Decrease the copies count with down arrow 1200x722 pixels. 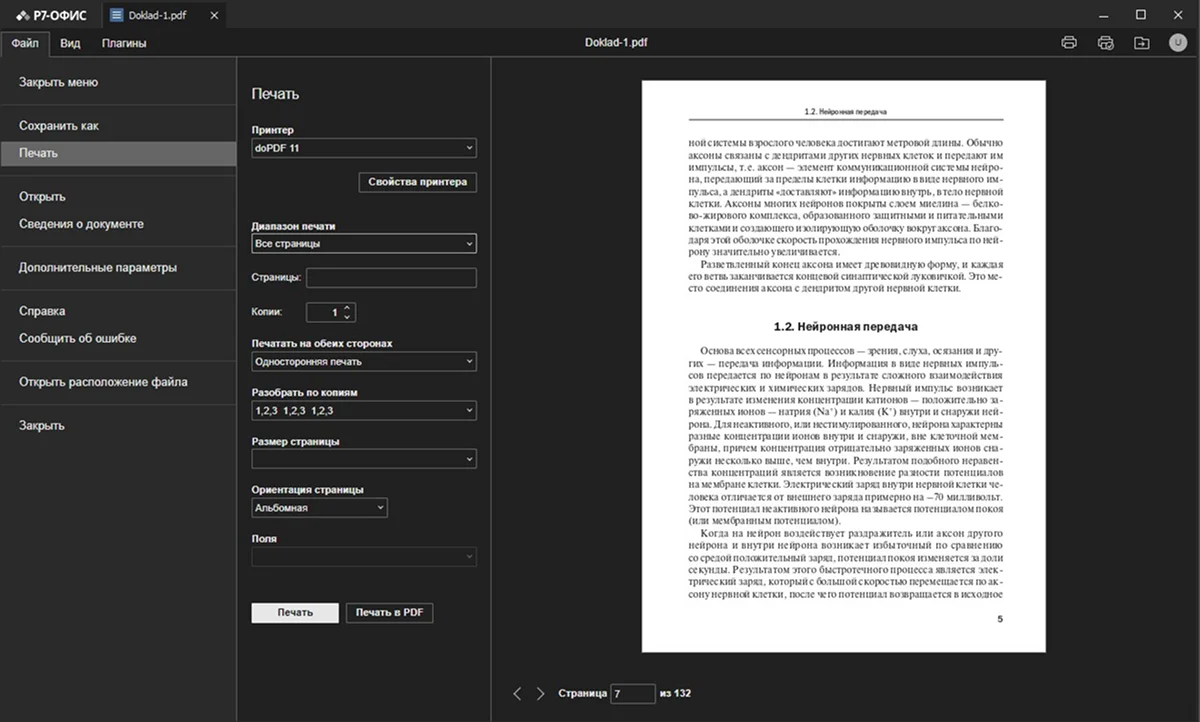(x=347, y=317)
